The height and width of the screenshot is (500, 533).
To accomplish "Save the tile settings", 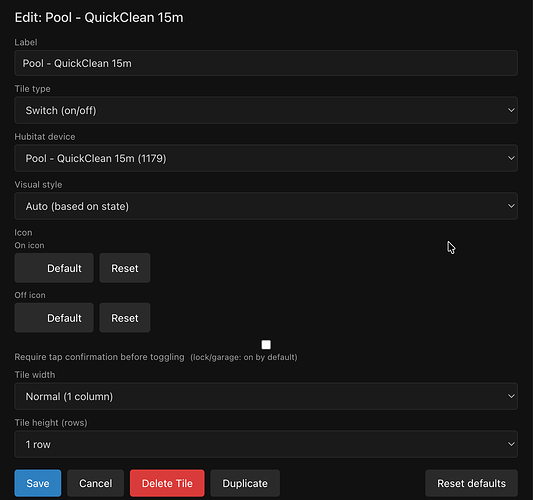I will 38,483.
